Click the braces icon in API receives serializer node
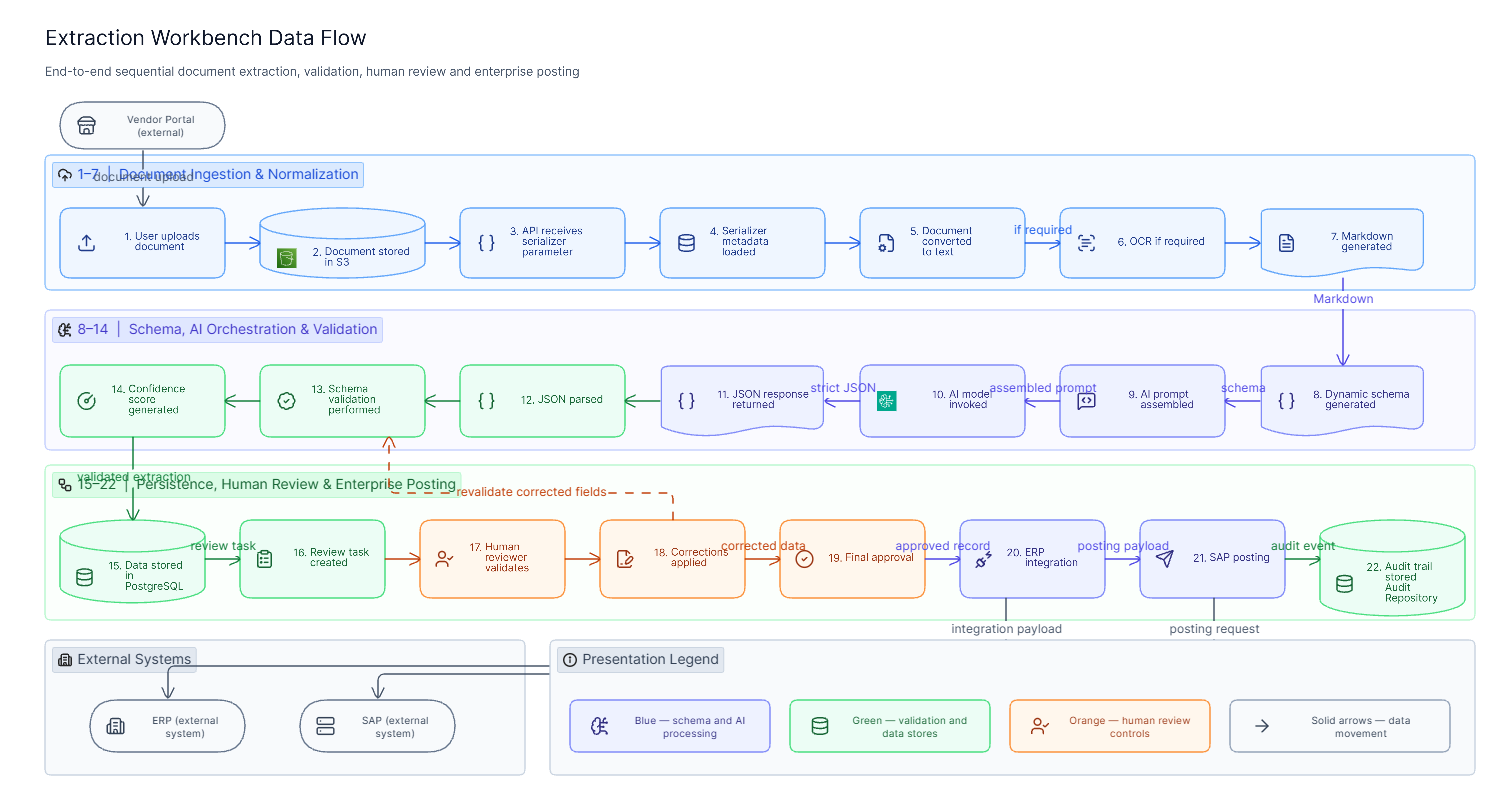The image size is (1500, 803). pos(487,242)
